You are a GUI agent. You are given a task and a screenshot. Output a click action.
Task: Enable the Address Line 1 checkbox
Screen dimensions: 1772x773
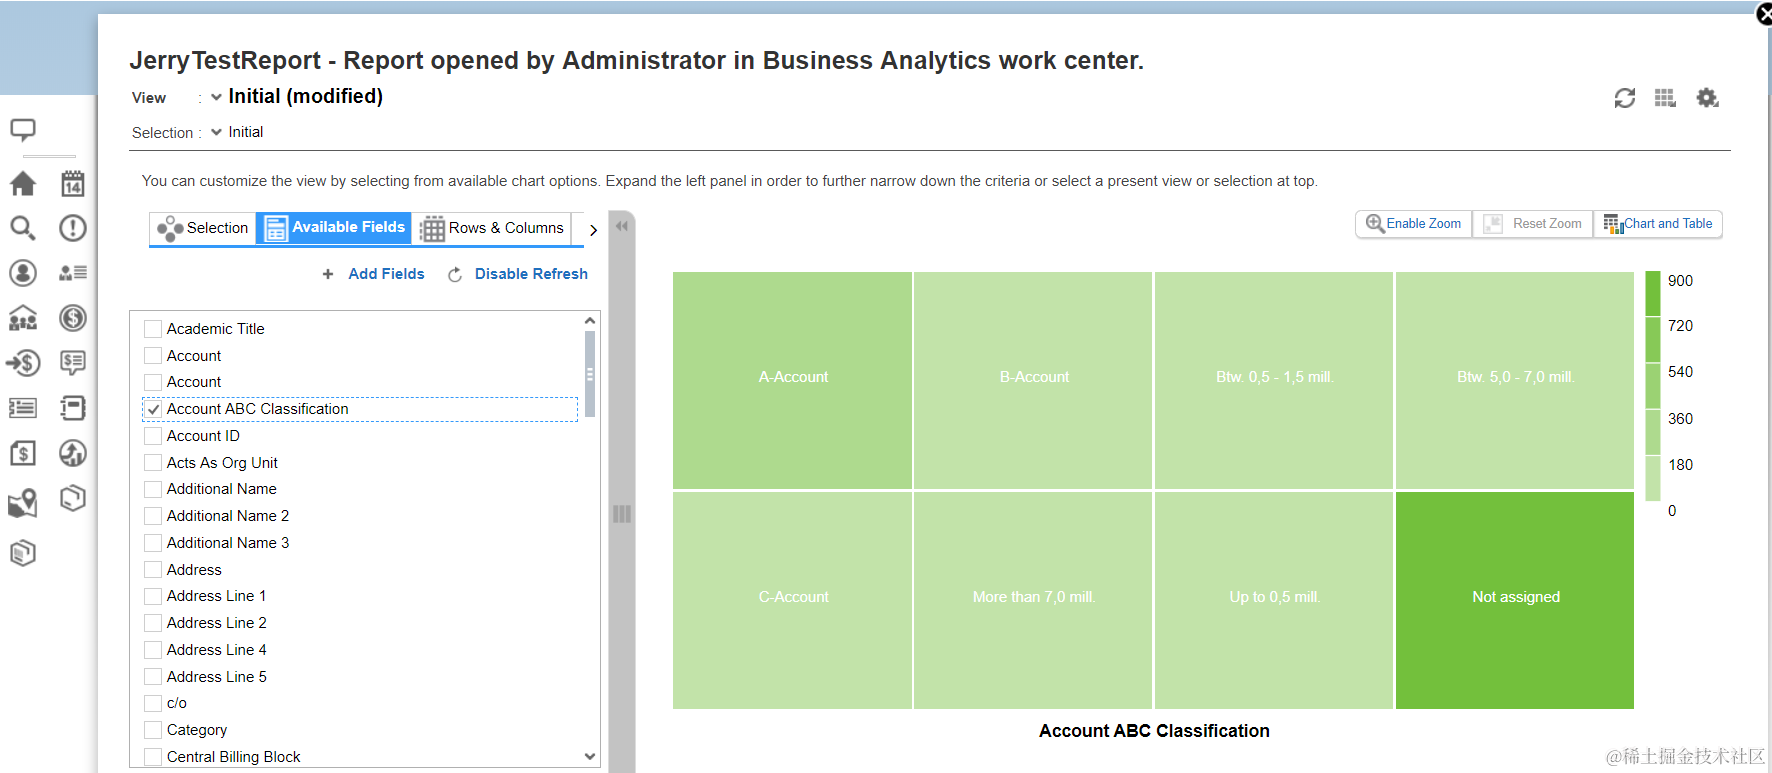(154, 596)
